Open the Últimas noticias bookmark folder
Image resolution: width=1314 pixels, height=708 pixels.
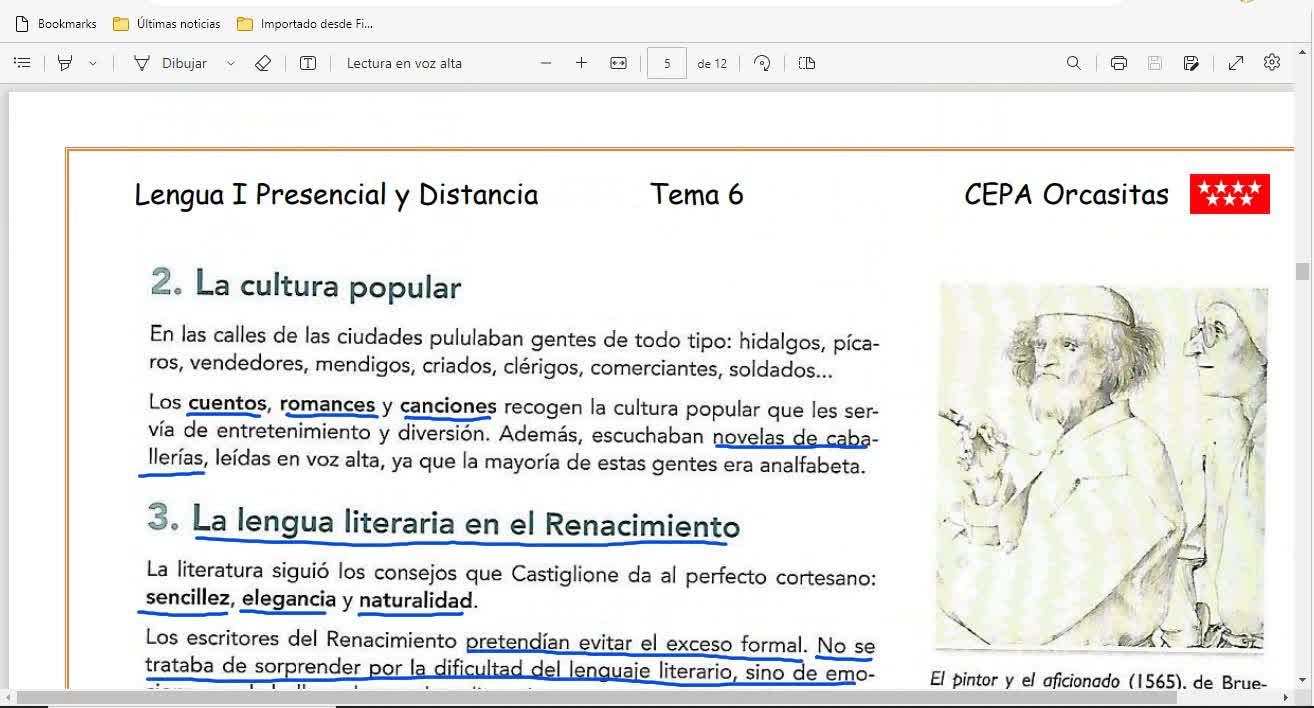(x=167, y=23)
